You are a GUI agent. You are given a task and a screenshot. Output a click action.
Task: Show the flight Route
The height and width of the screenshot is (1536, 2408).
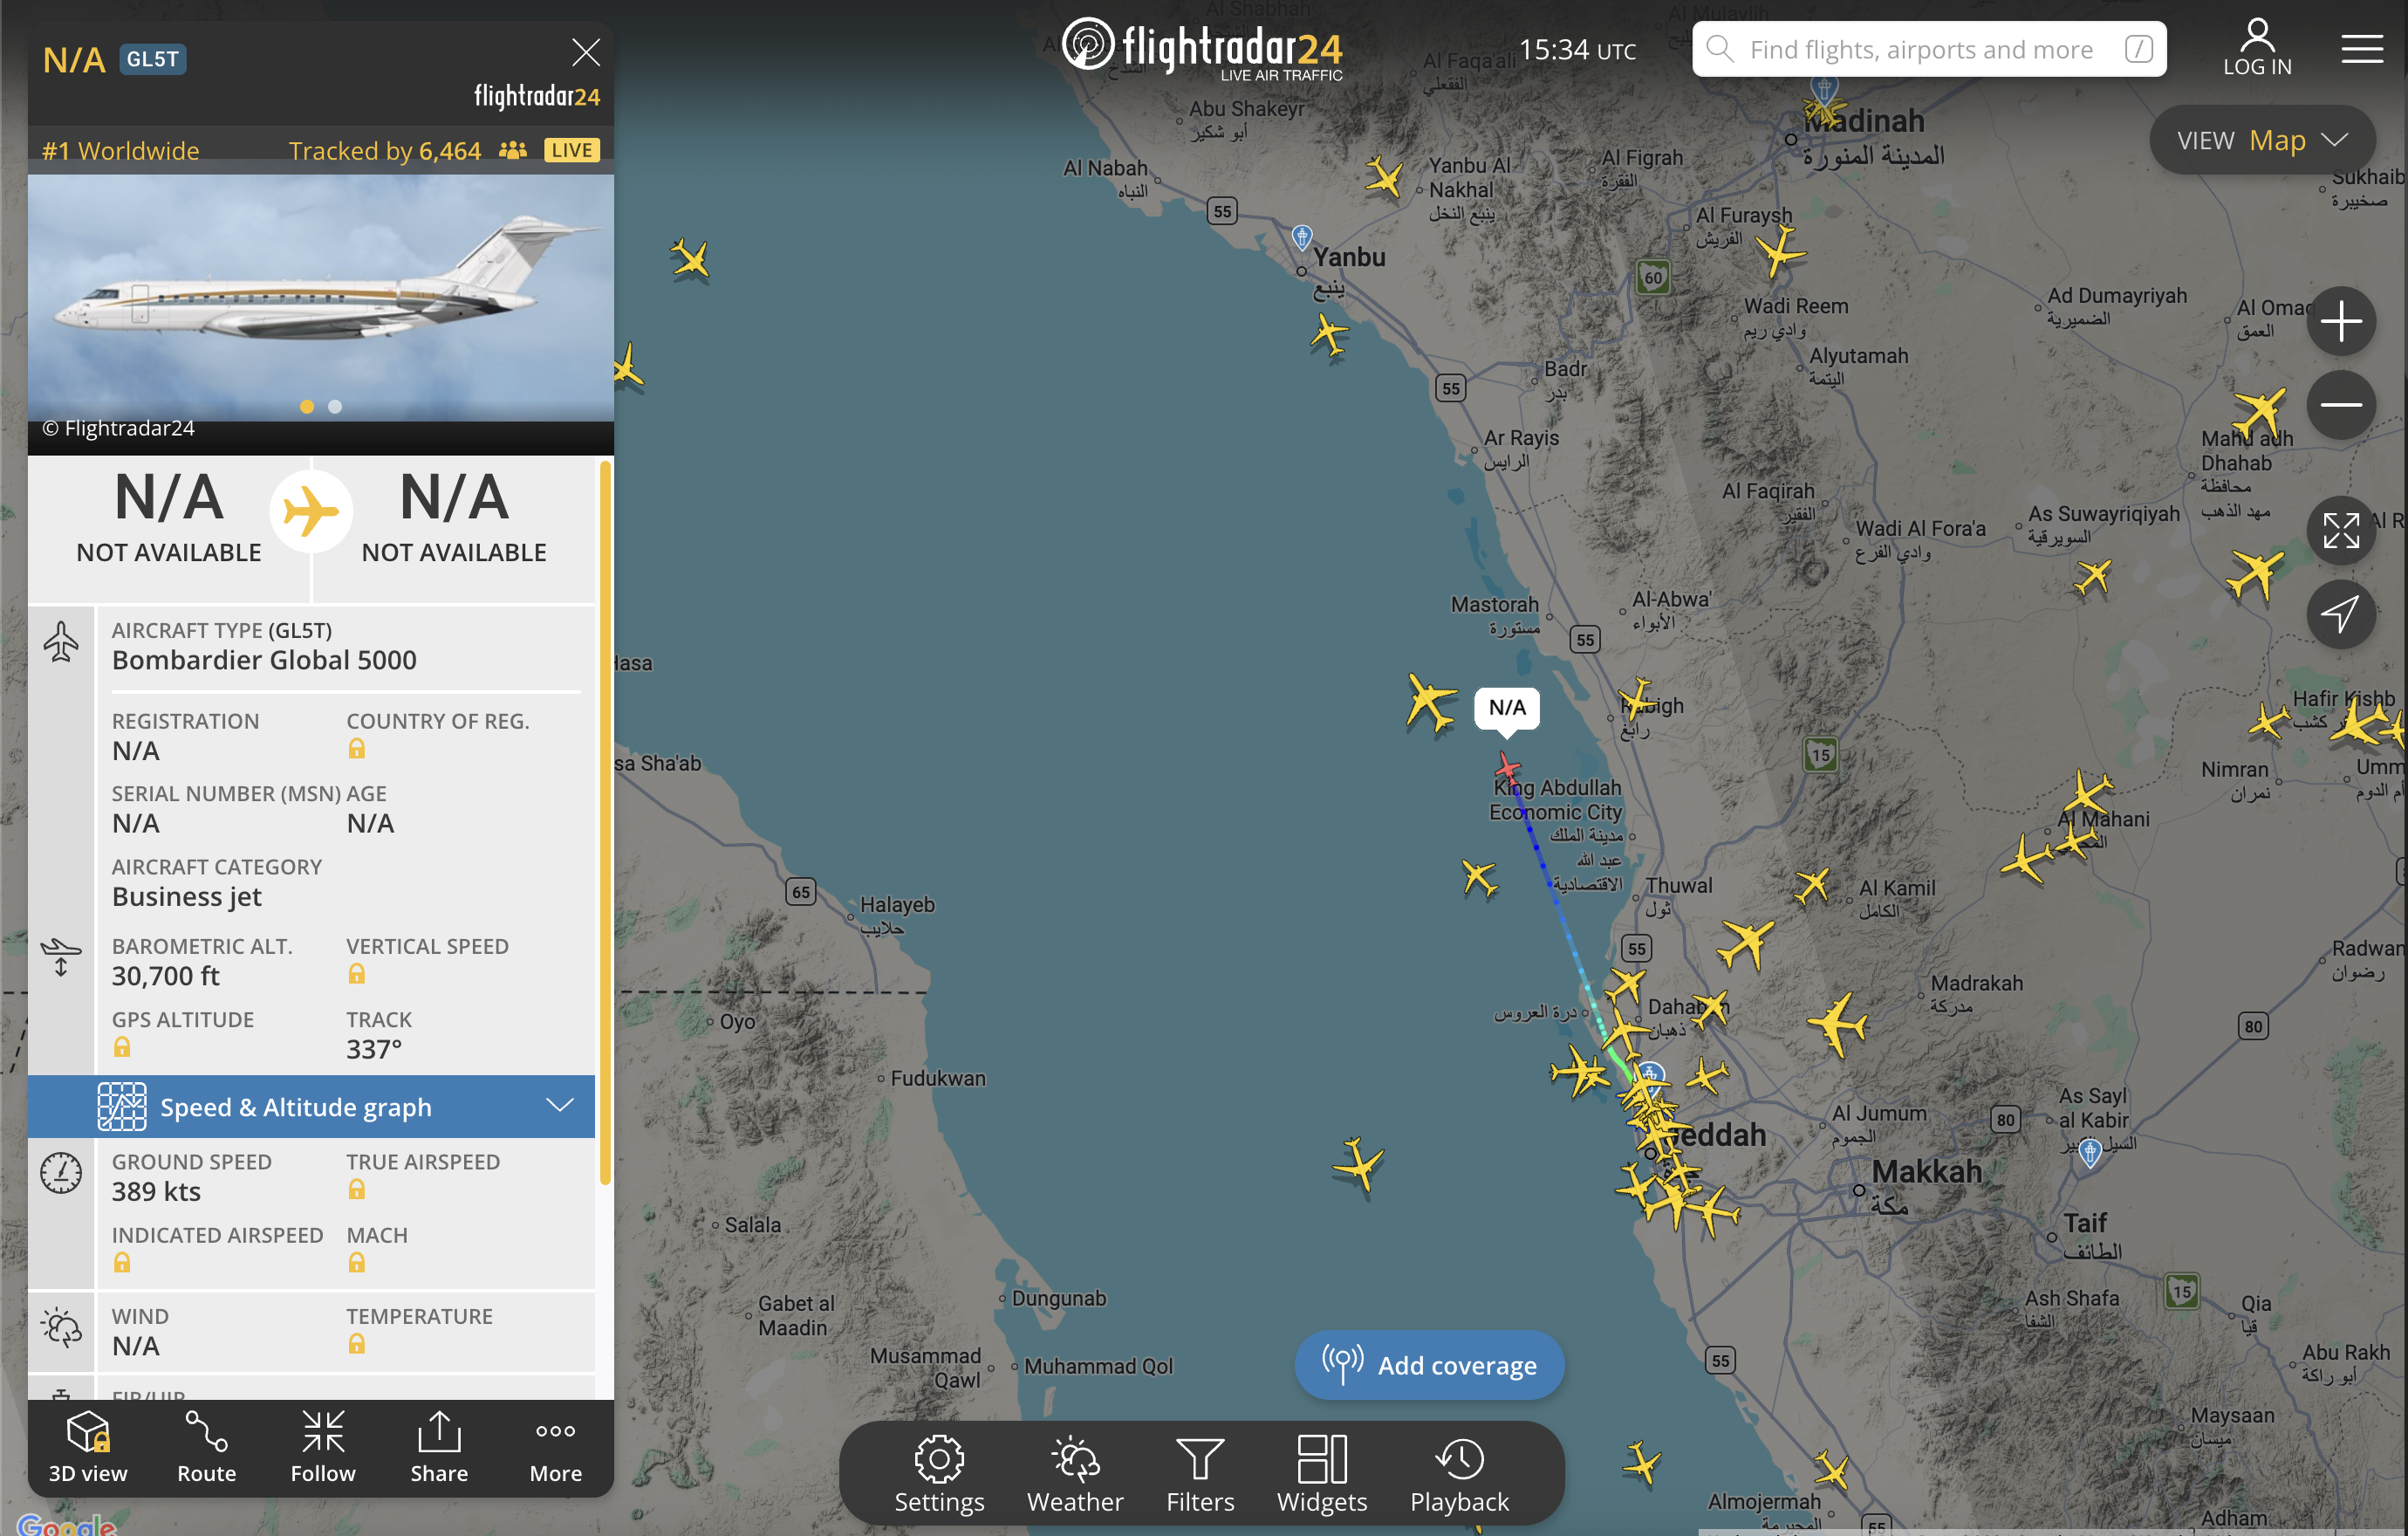coord(206,1446)
